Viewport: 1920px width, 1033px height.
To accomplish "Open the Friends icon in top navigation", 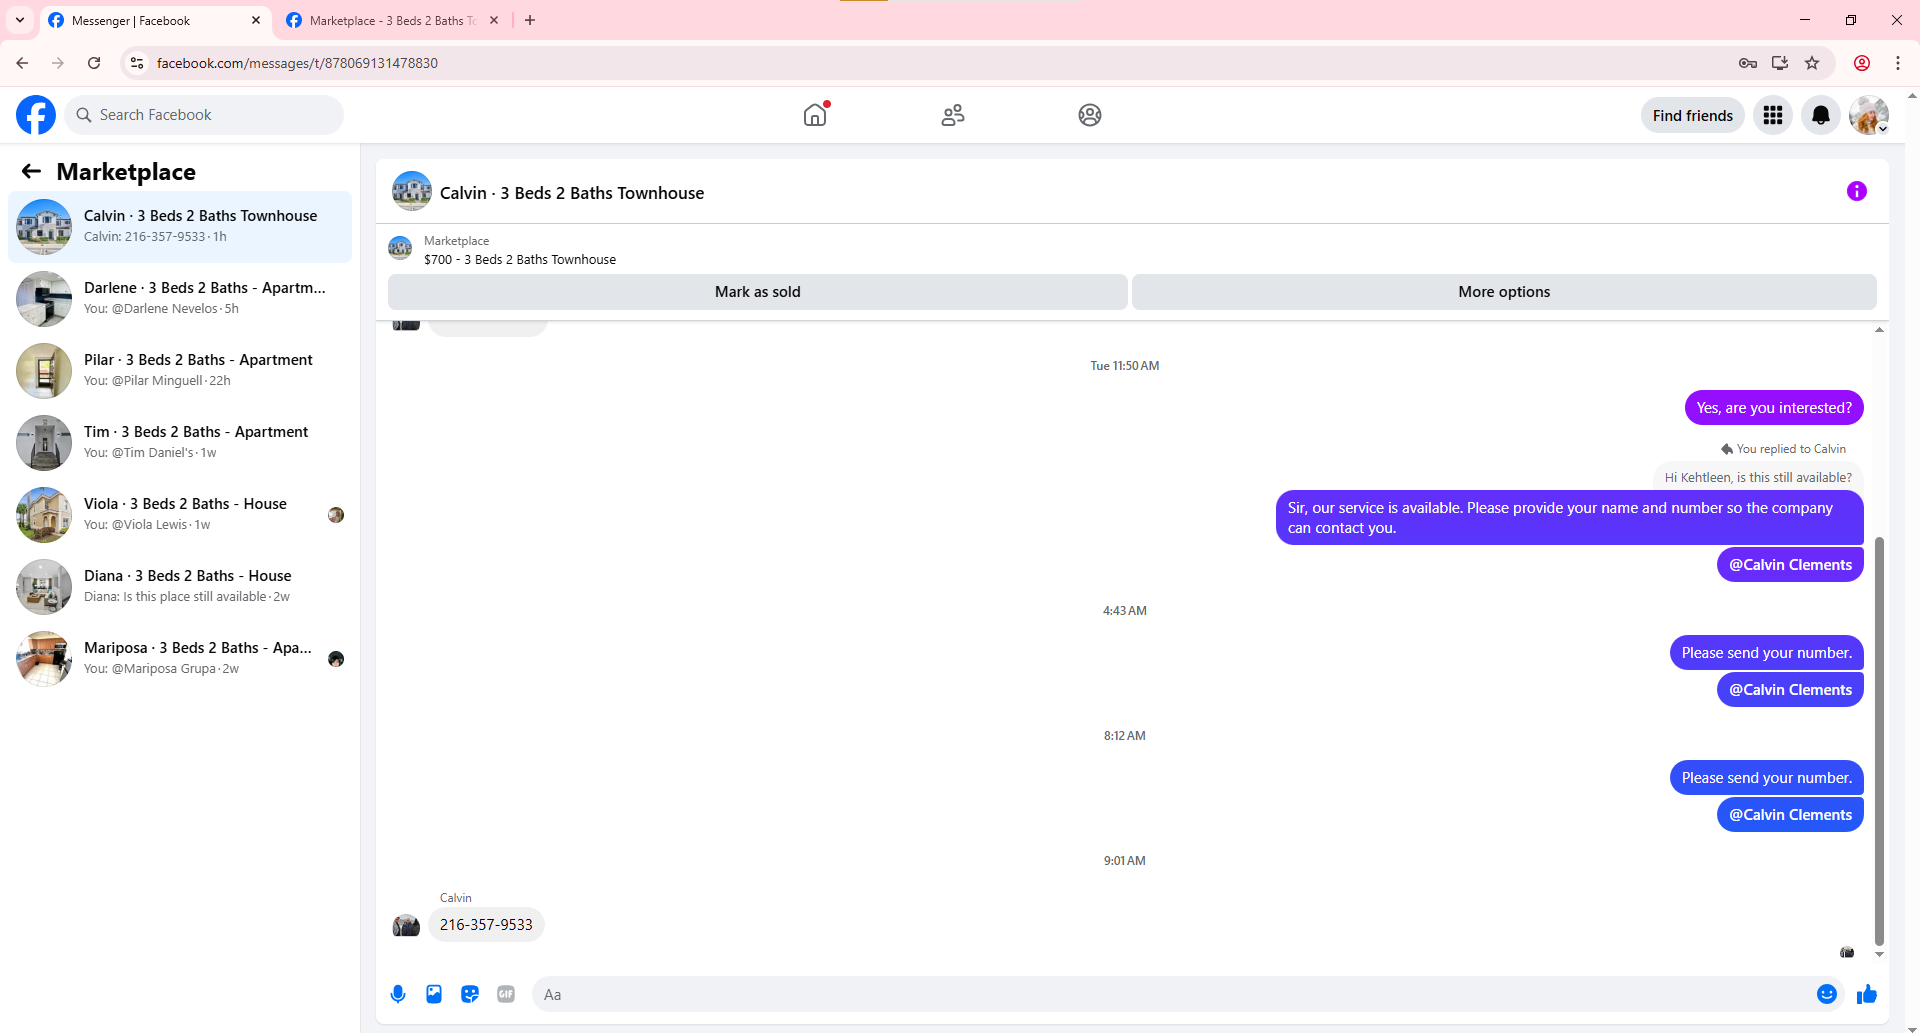I will (953, 115).
